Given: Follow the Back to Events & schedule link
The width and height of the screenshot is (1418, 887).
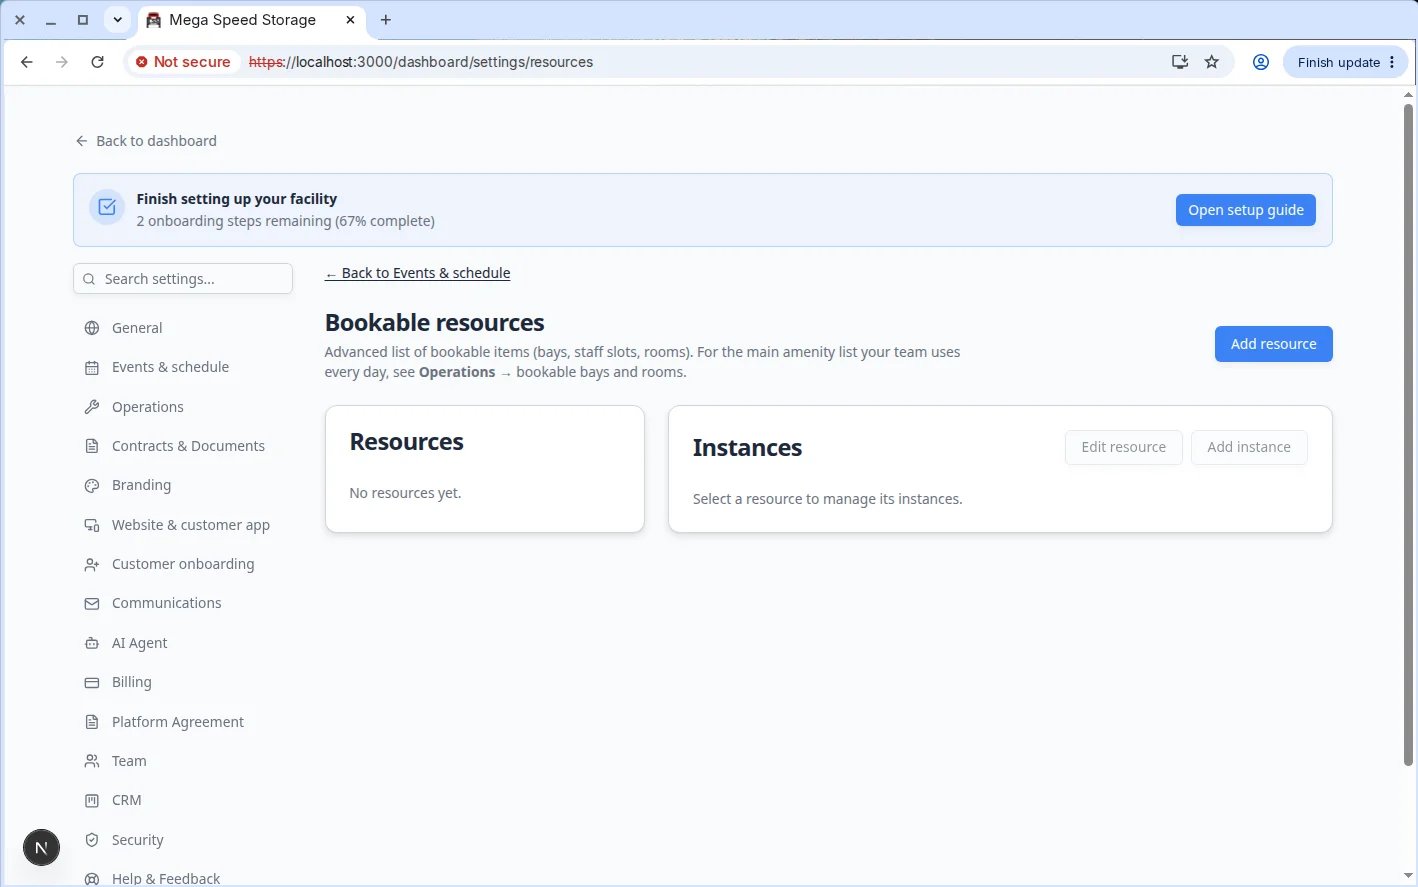Looking at the screenshot, I should coord(417,273).
